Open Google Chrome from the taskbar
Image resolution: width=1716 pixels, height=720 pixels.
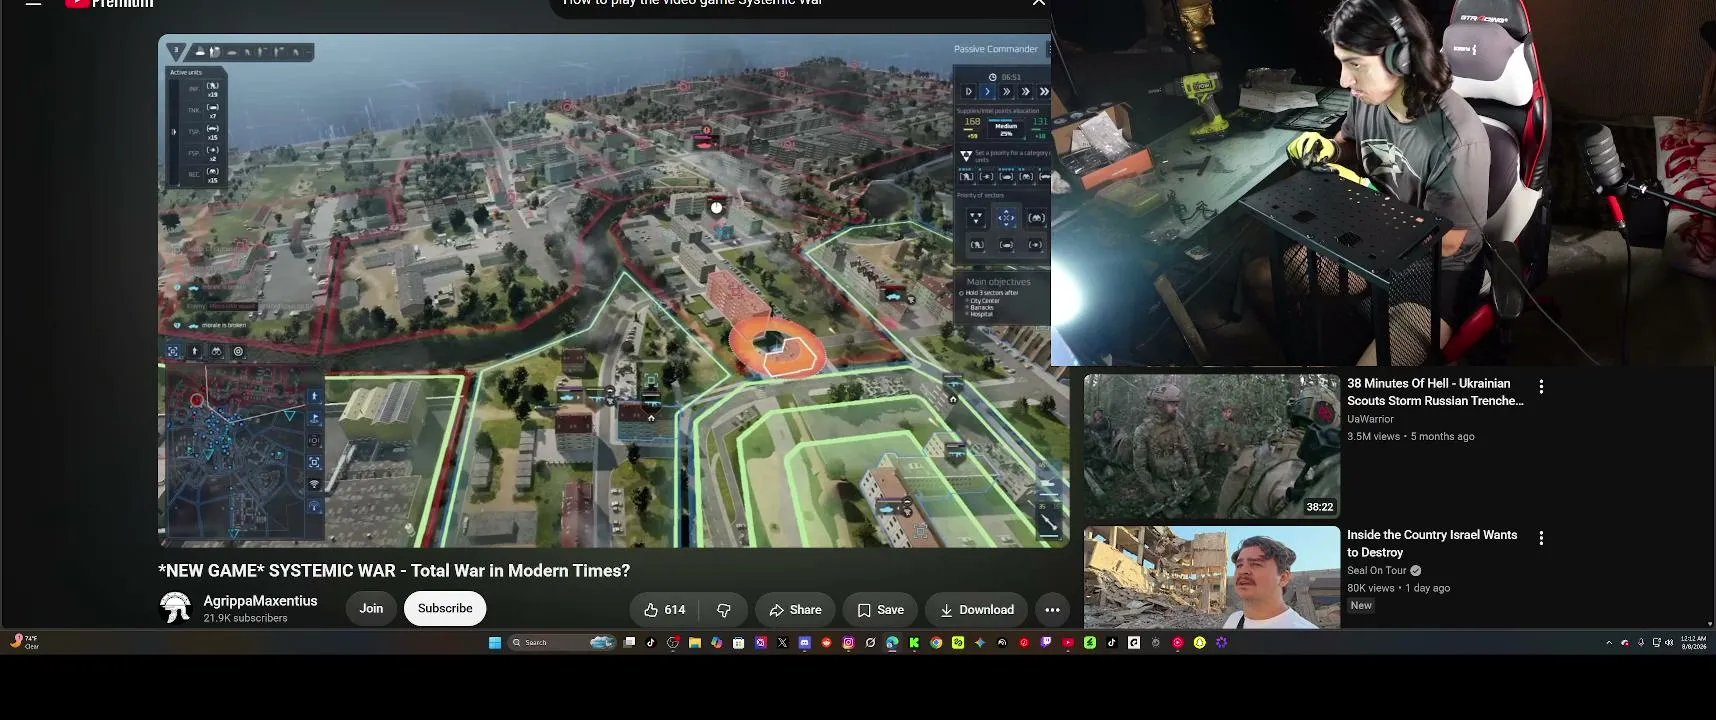[936, 643]
